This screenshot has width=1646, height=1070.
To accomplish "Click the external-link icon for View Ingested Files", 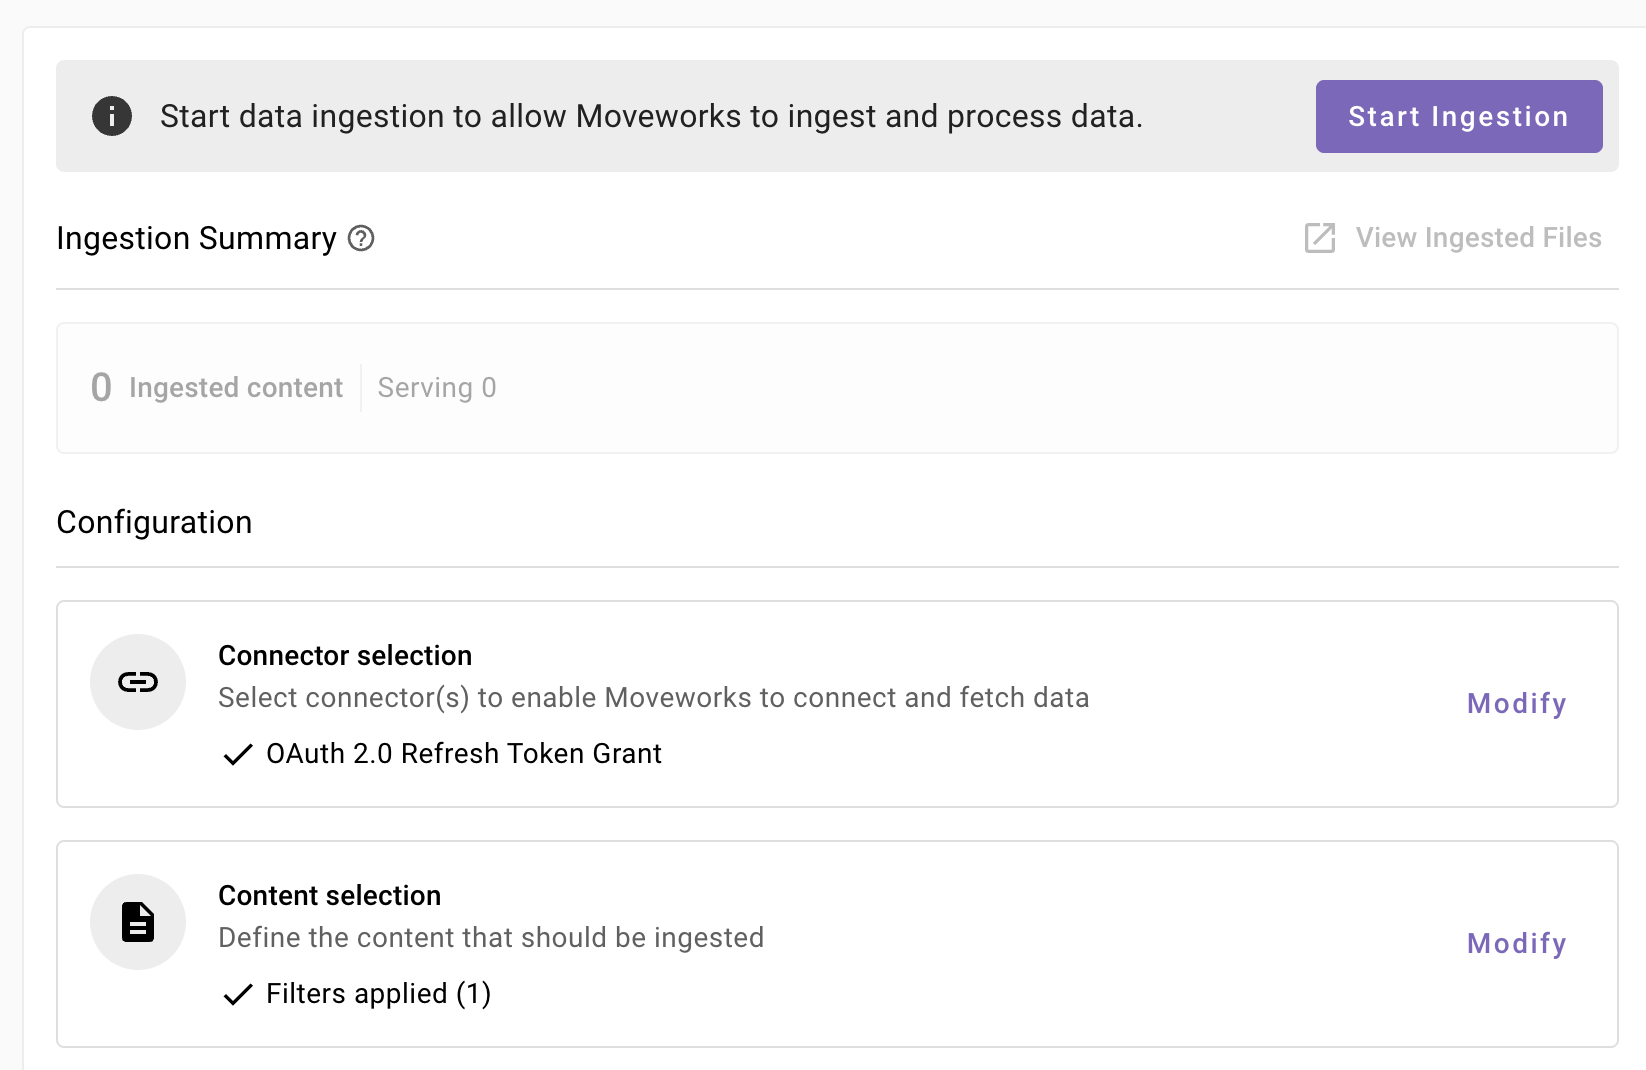I will point(1320,238).
